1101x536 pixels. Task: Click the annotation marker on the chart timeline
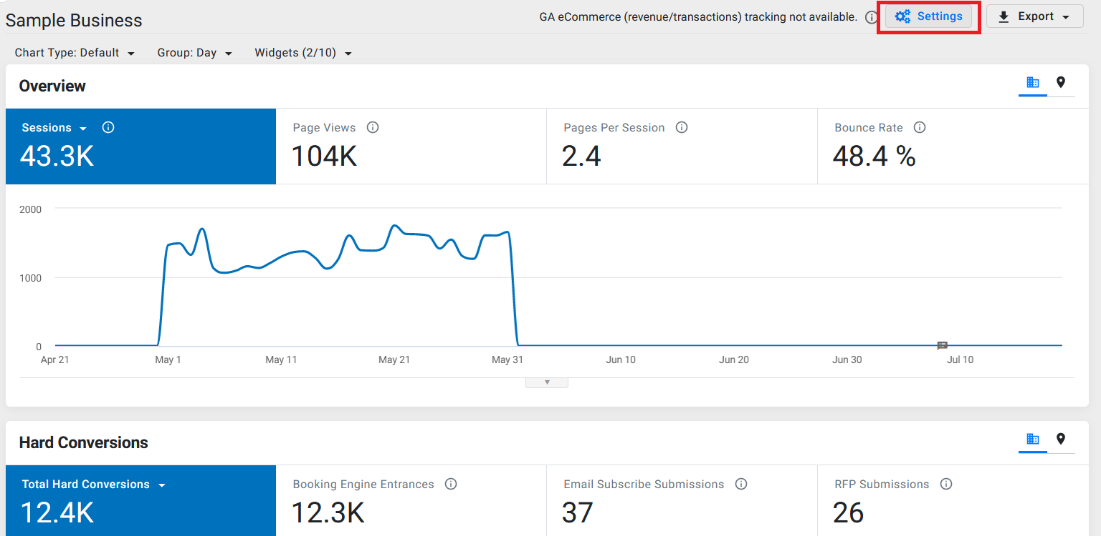(x=942, y=345)
